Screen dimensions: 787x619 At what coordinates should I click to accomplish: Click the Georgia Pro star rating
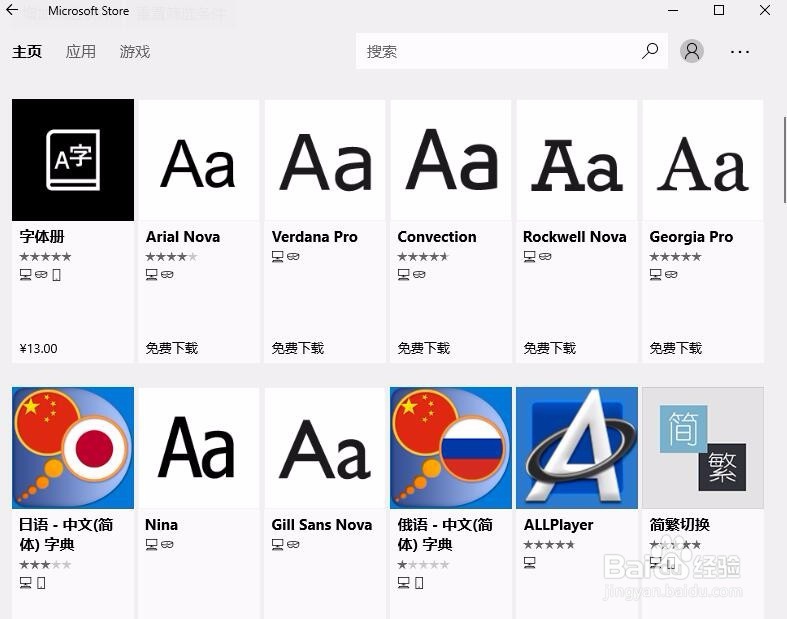click(x=675, y=257)
